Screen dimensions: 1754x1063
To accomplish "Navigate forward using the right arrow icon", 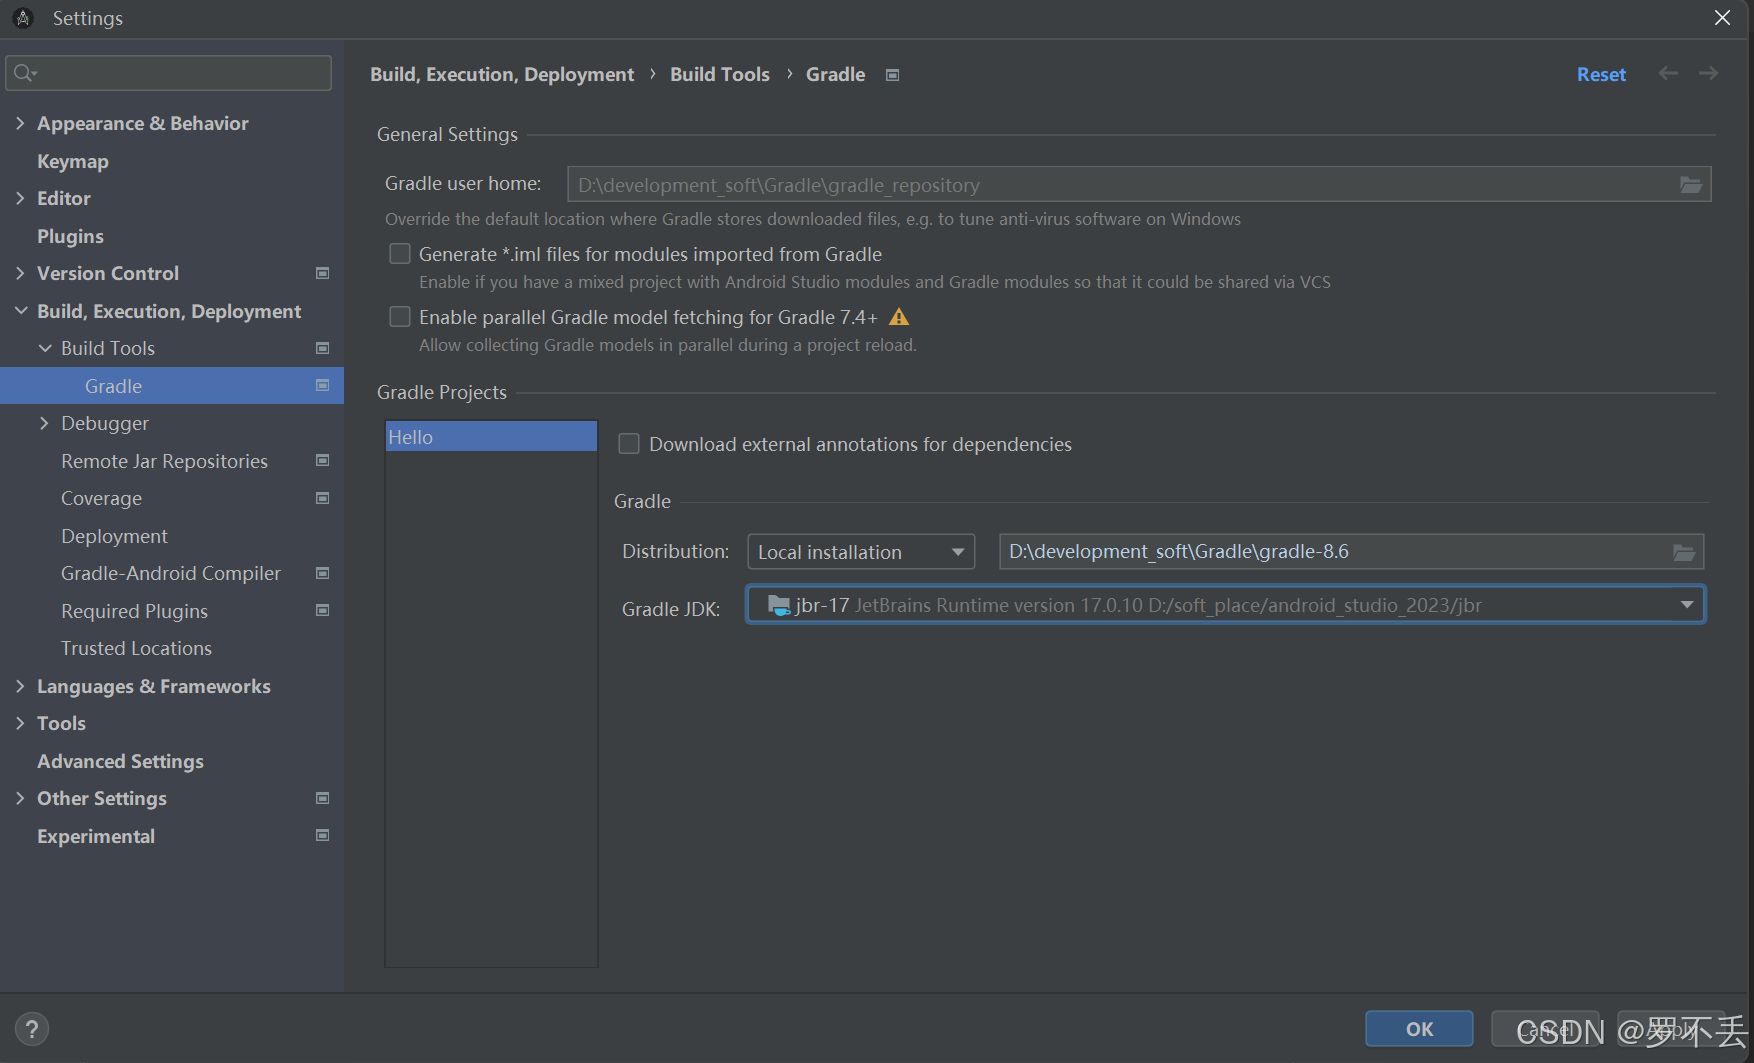I will (1707, 73).
